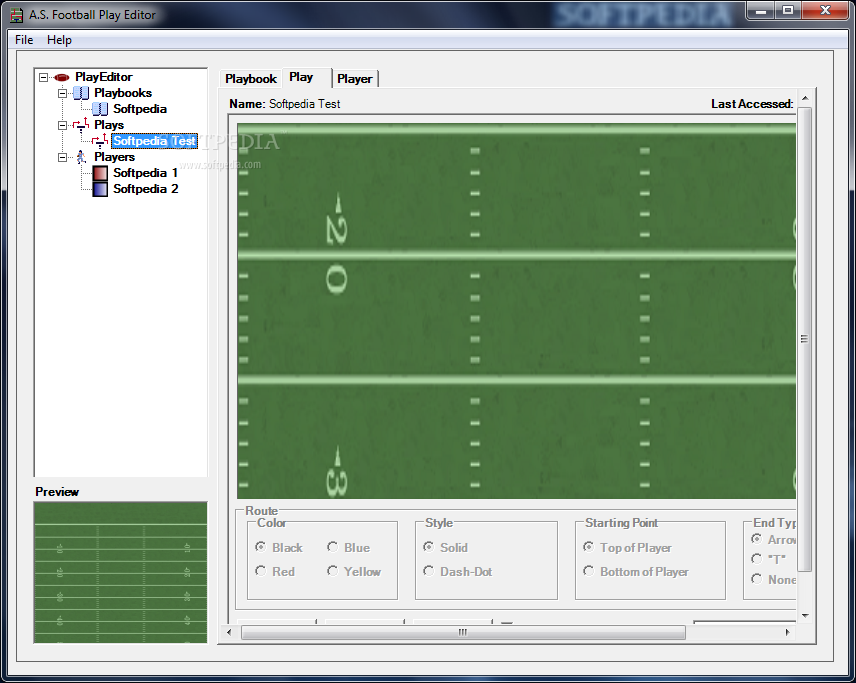Select the Softpedia playbook tree item
This screenshot has width=856, height=683.
(140, 109)
